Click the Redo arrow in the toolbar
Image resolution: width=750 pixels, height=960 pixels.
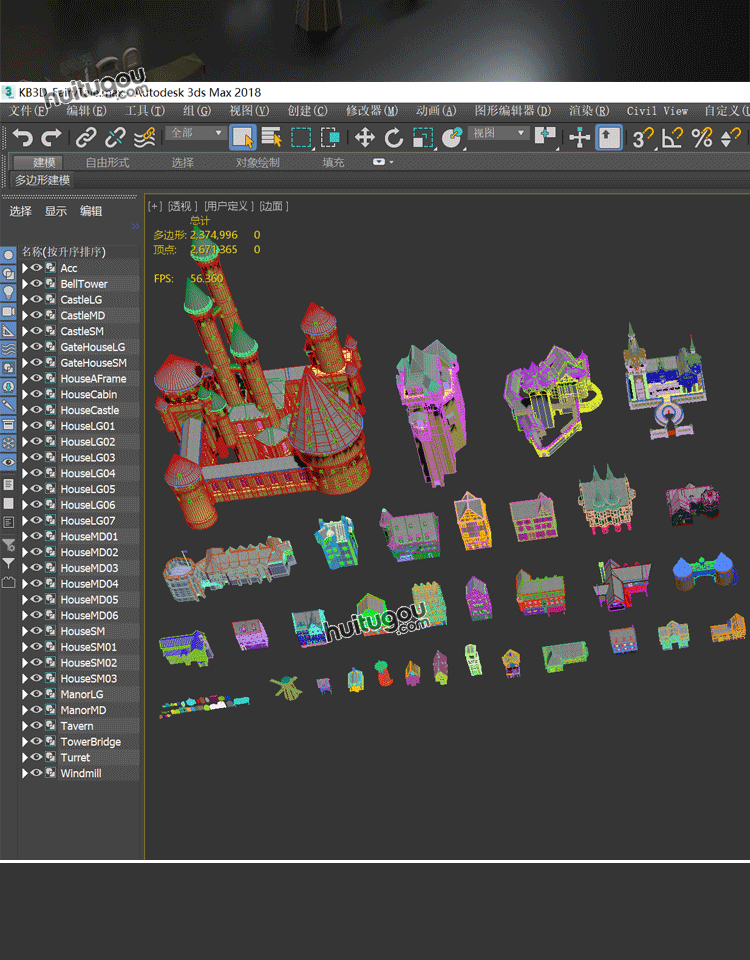coord(52,137)
